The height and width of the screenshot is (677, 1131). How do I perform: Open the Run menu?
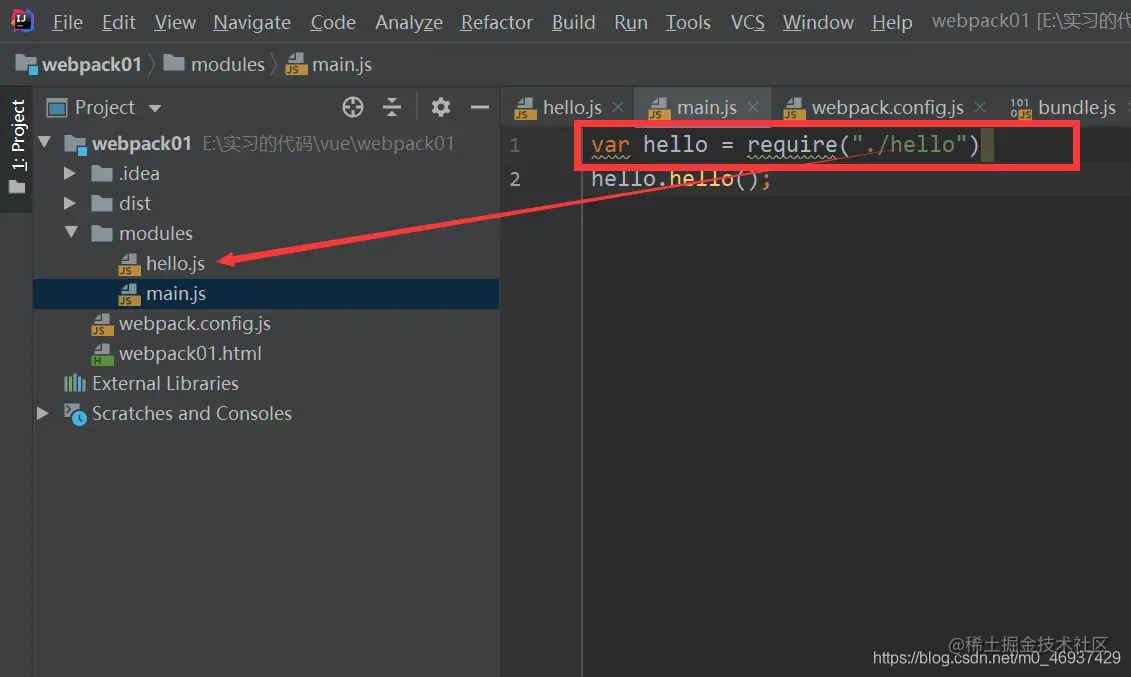click(630, 22)
